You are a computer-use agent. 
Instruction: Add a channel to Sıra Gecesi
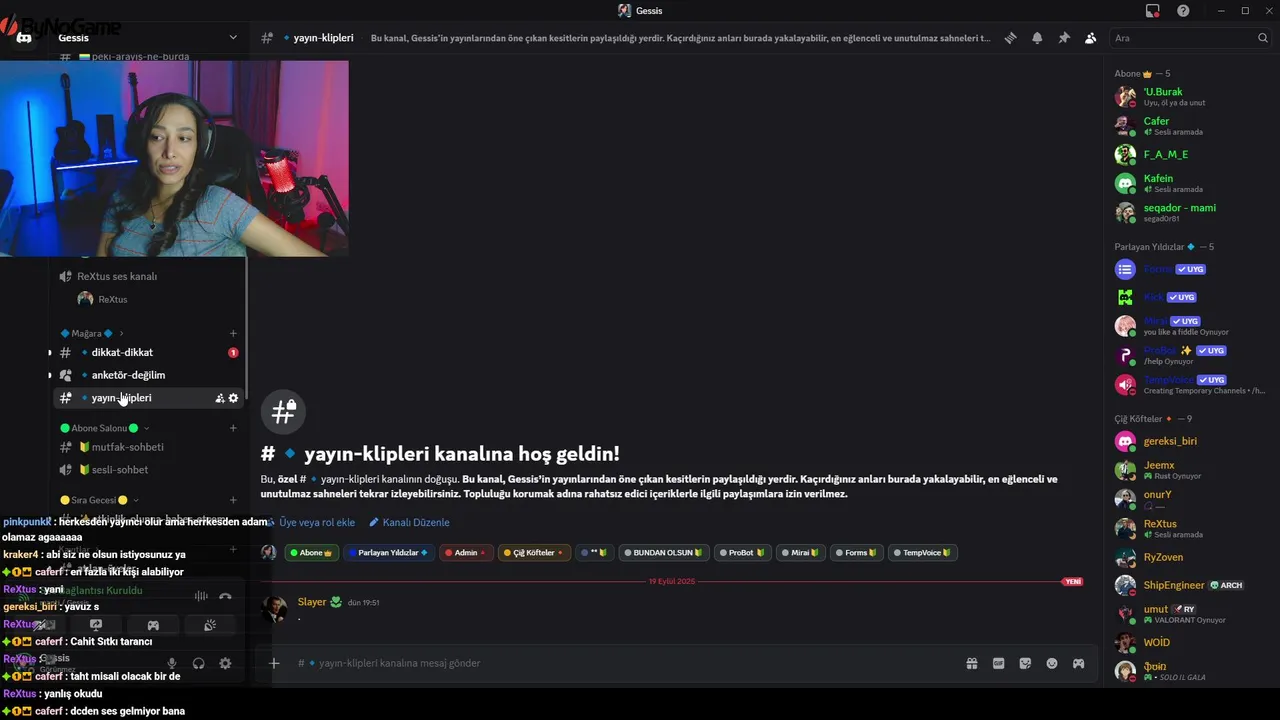[233, 500]
